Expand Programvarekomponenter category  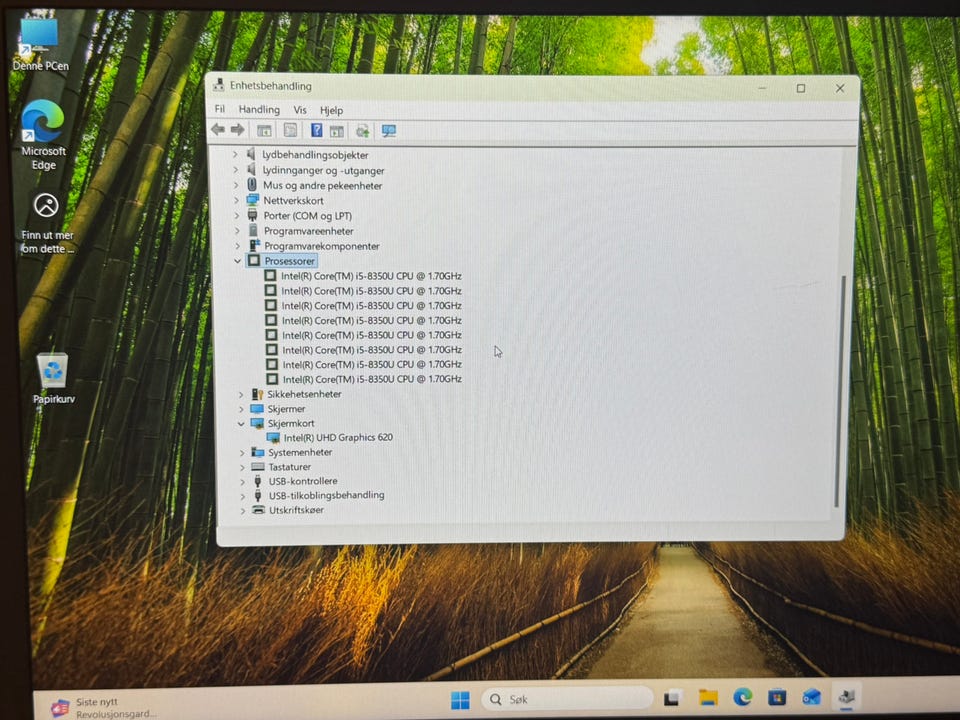pos(238,246)
